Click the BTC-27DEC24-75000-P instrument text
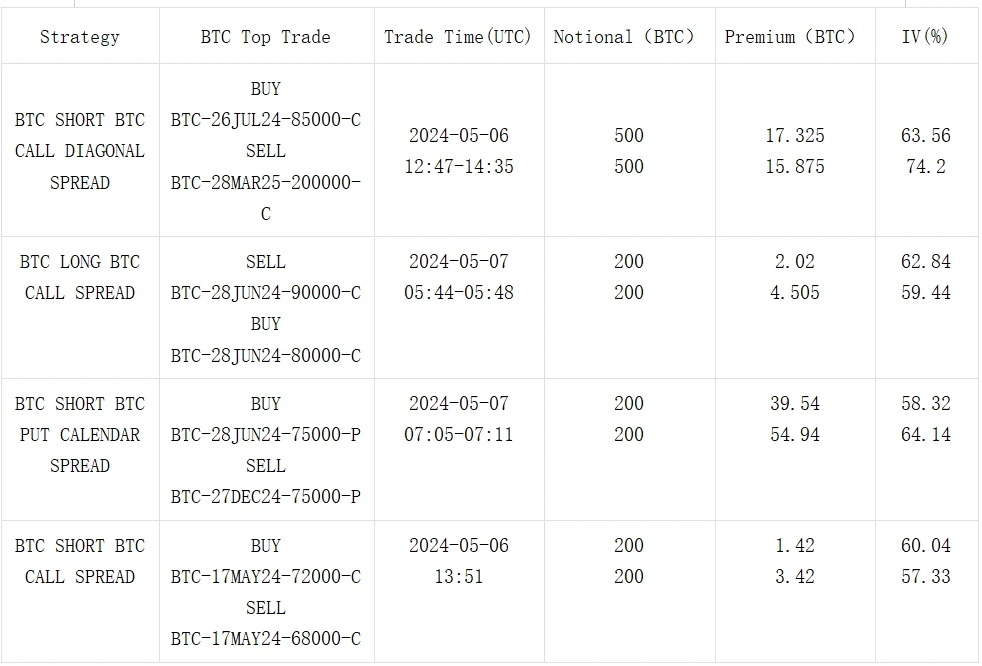The image size is (982, 666). (266, 497)
